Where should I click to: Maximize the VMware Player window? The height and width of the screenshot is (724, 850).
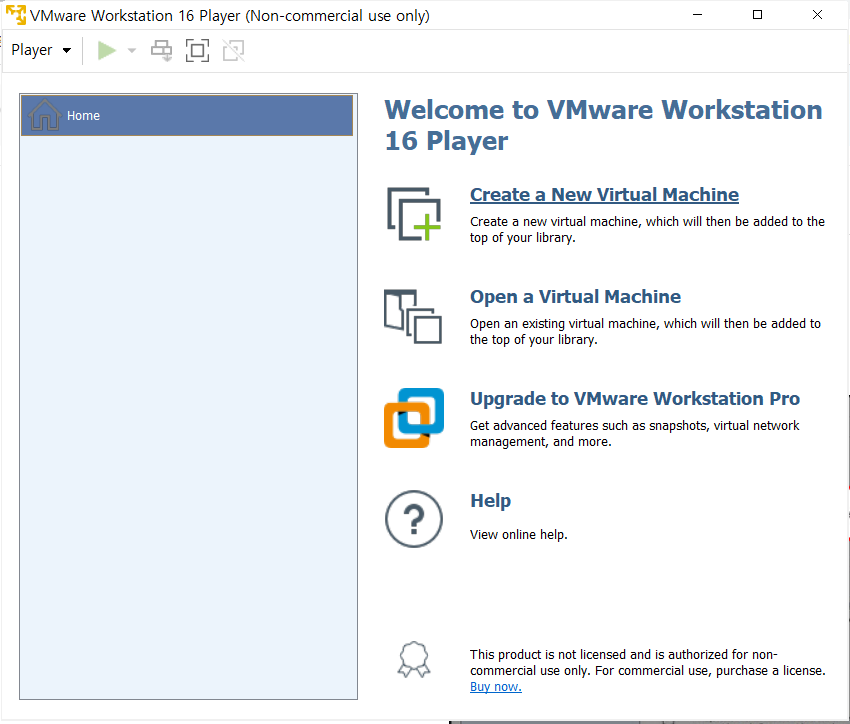(x=757, y=15)
